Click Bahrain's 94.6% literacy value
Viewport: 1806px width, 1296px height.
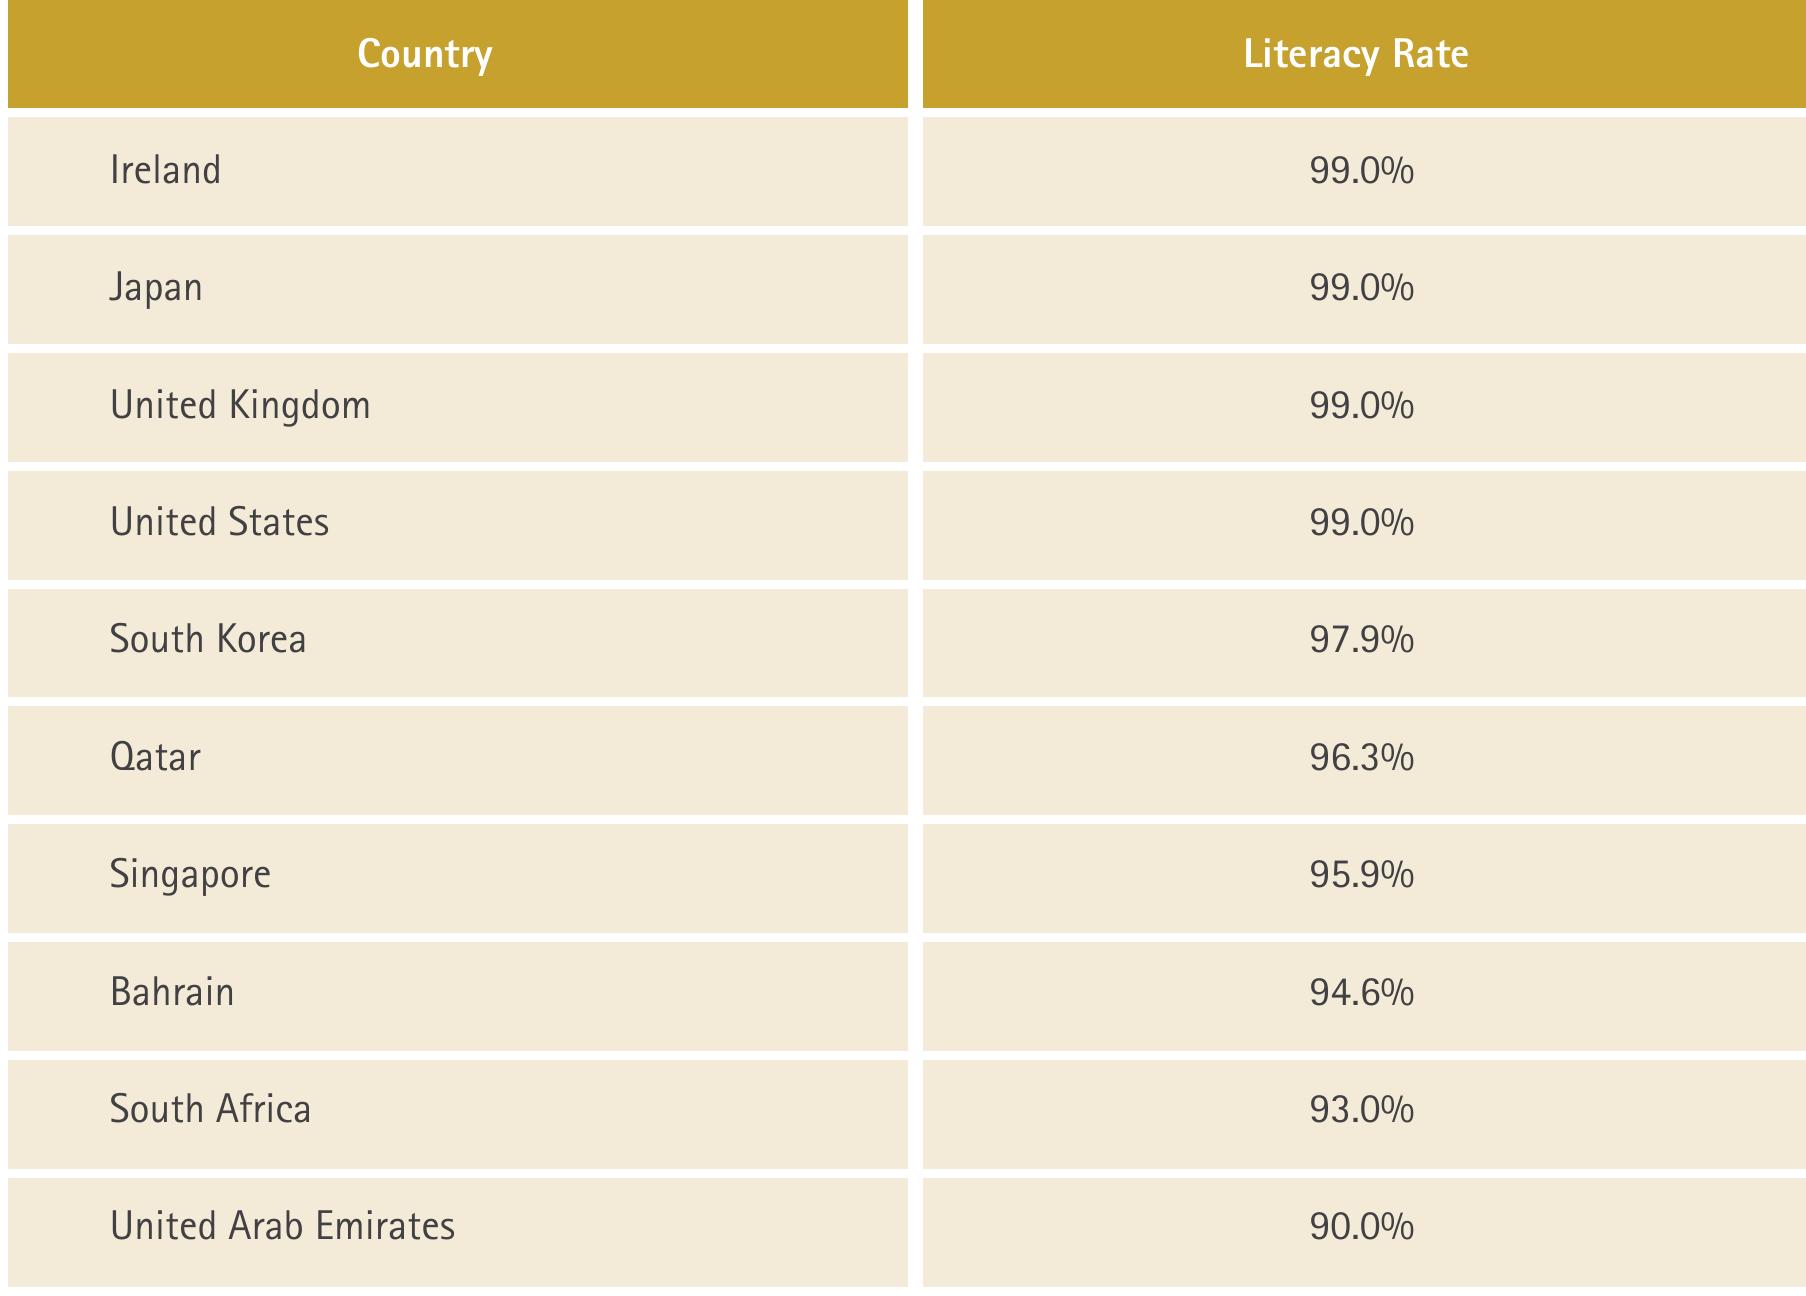click(1361, 993)
